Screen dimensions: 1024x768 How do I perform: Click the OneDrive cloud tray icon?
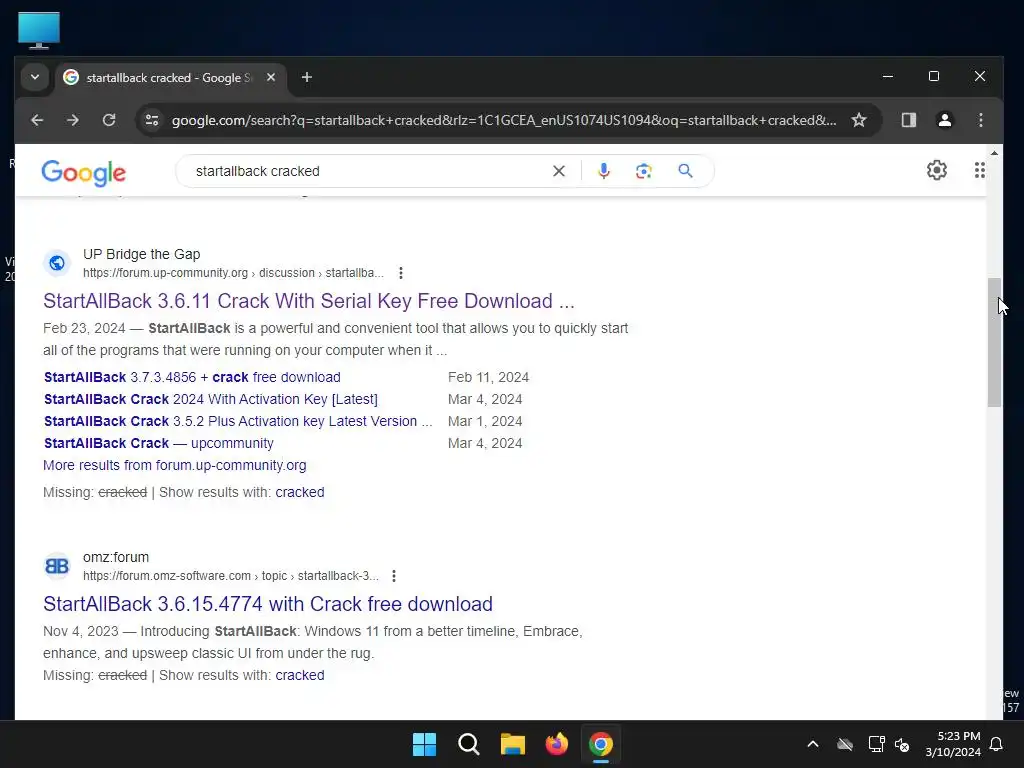tap(845, 744)
